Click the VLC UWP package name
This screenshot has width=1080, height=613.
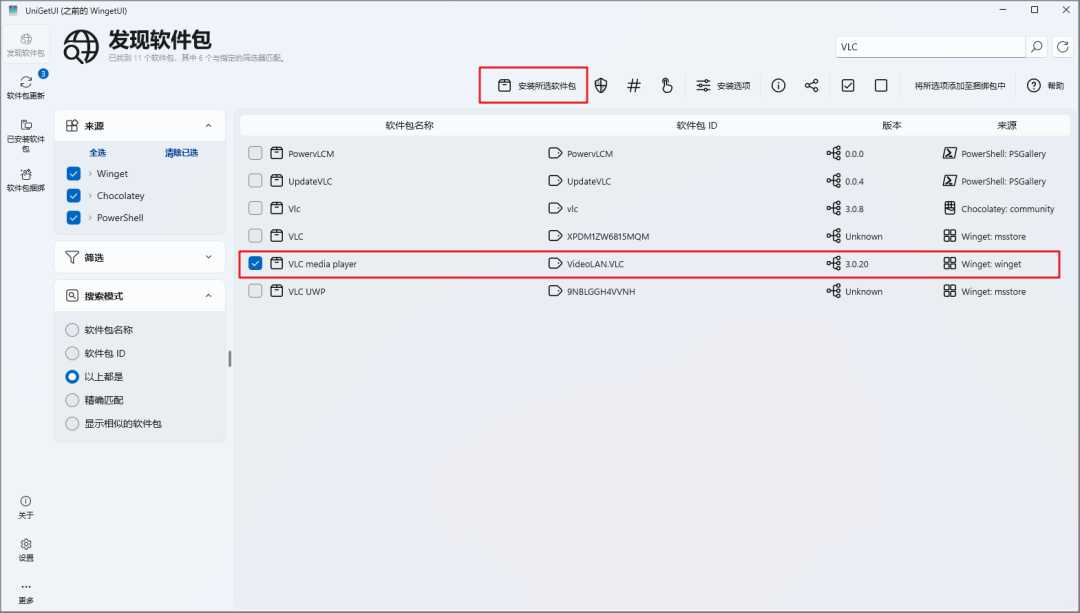click(307, 291)
